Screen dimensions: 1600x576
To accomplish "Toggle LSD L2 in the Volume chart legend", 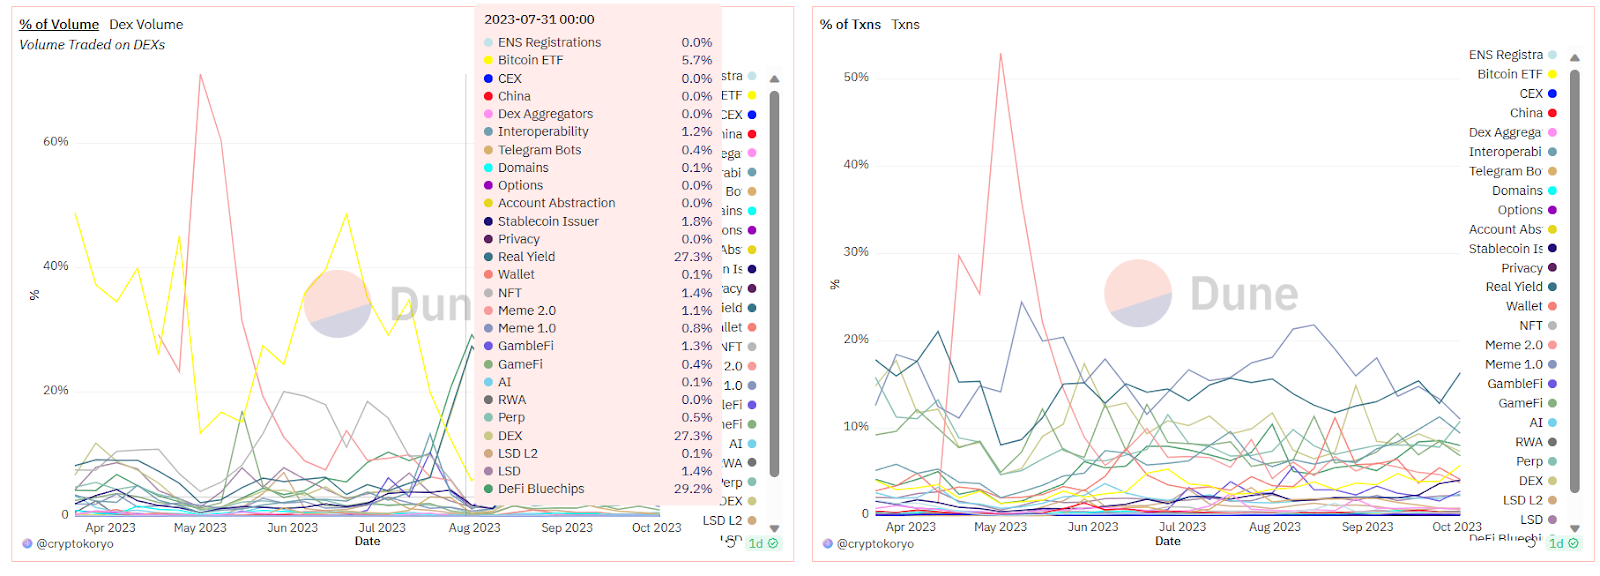I will click(729, 520).
